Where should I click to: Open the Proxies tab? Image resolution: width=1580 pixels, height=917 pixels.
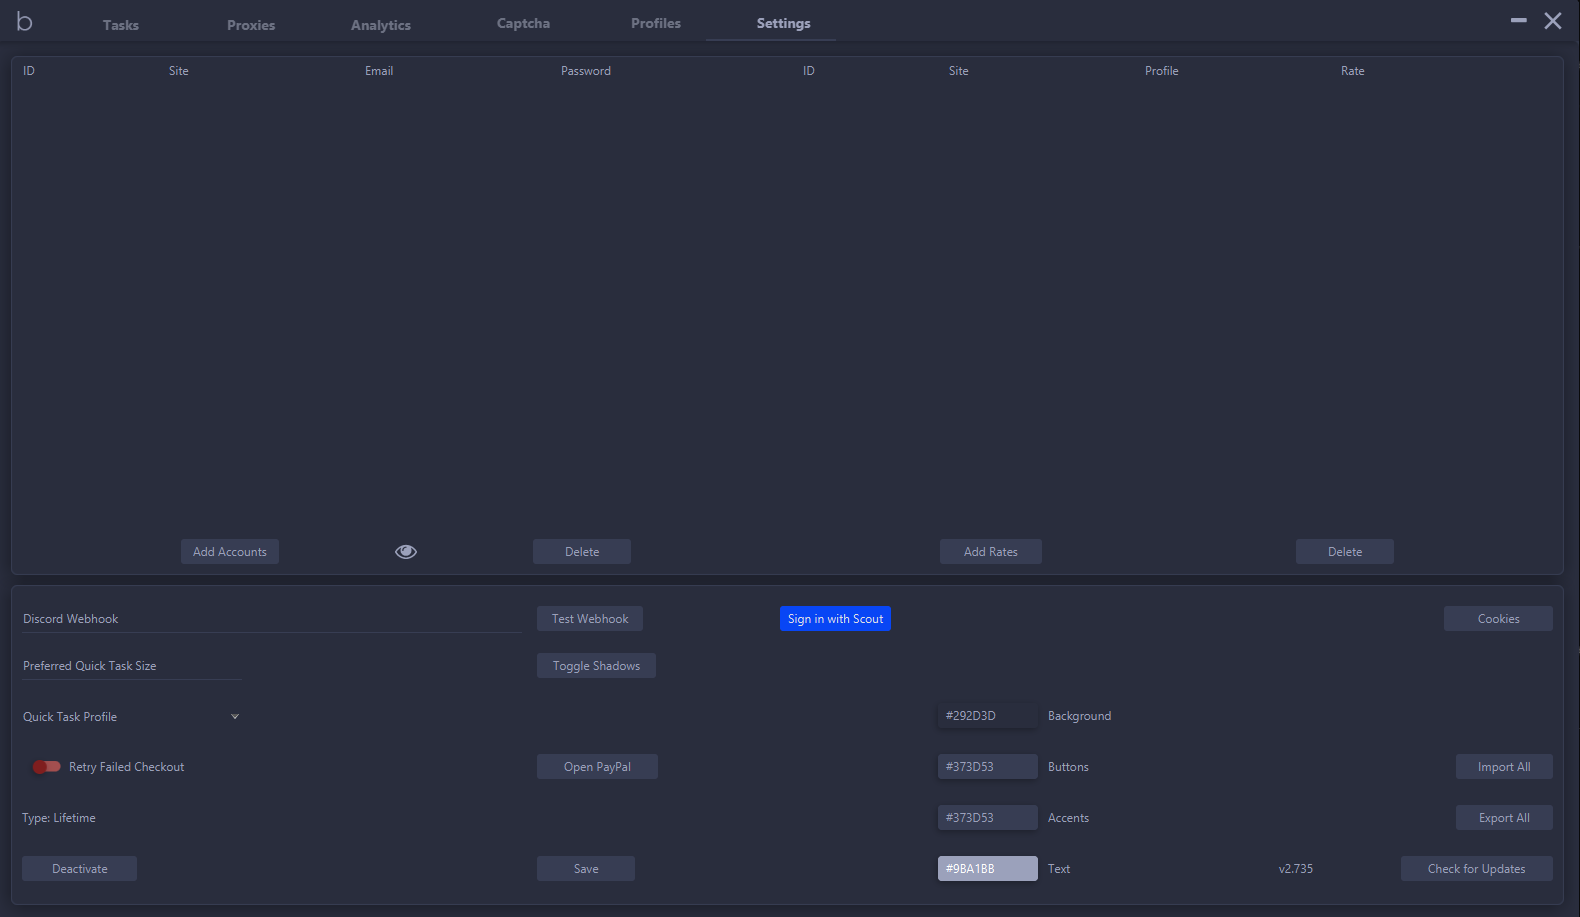point(250,25)
